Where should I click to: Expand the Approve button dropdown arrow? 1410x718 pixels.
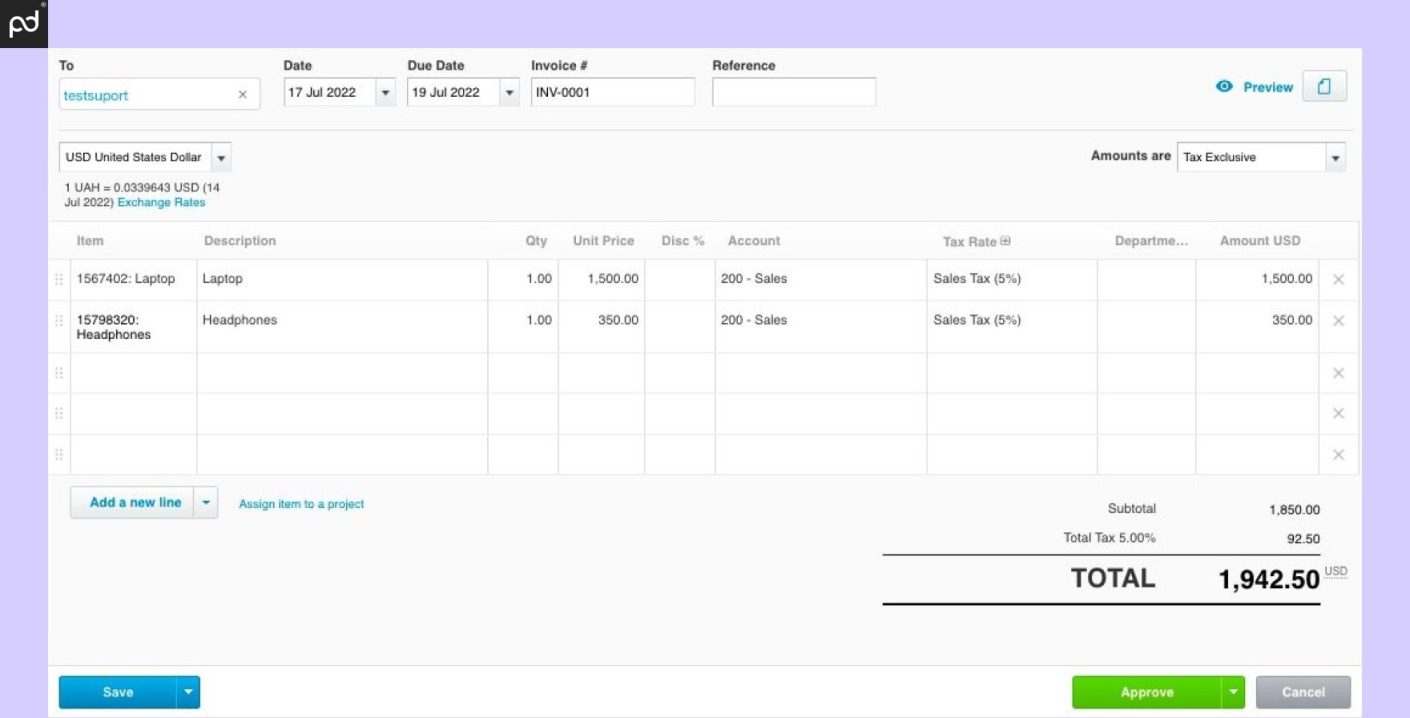pyautogui.click(x=1233, y=691)
